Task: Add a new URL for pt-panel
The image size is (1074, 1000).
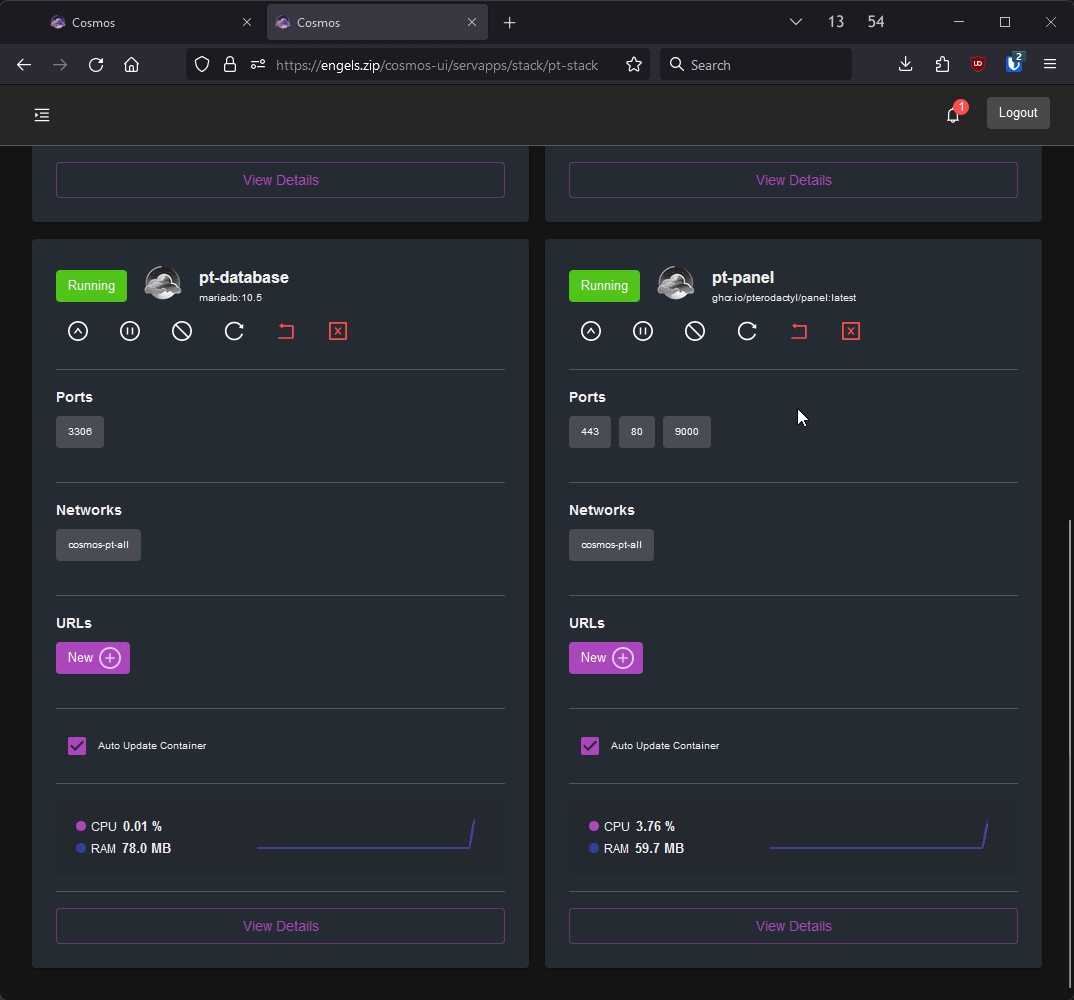Action: (606, 658)
